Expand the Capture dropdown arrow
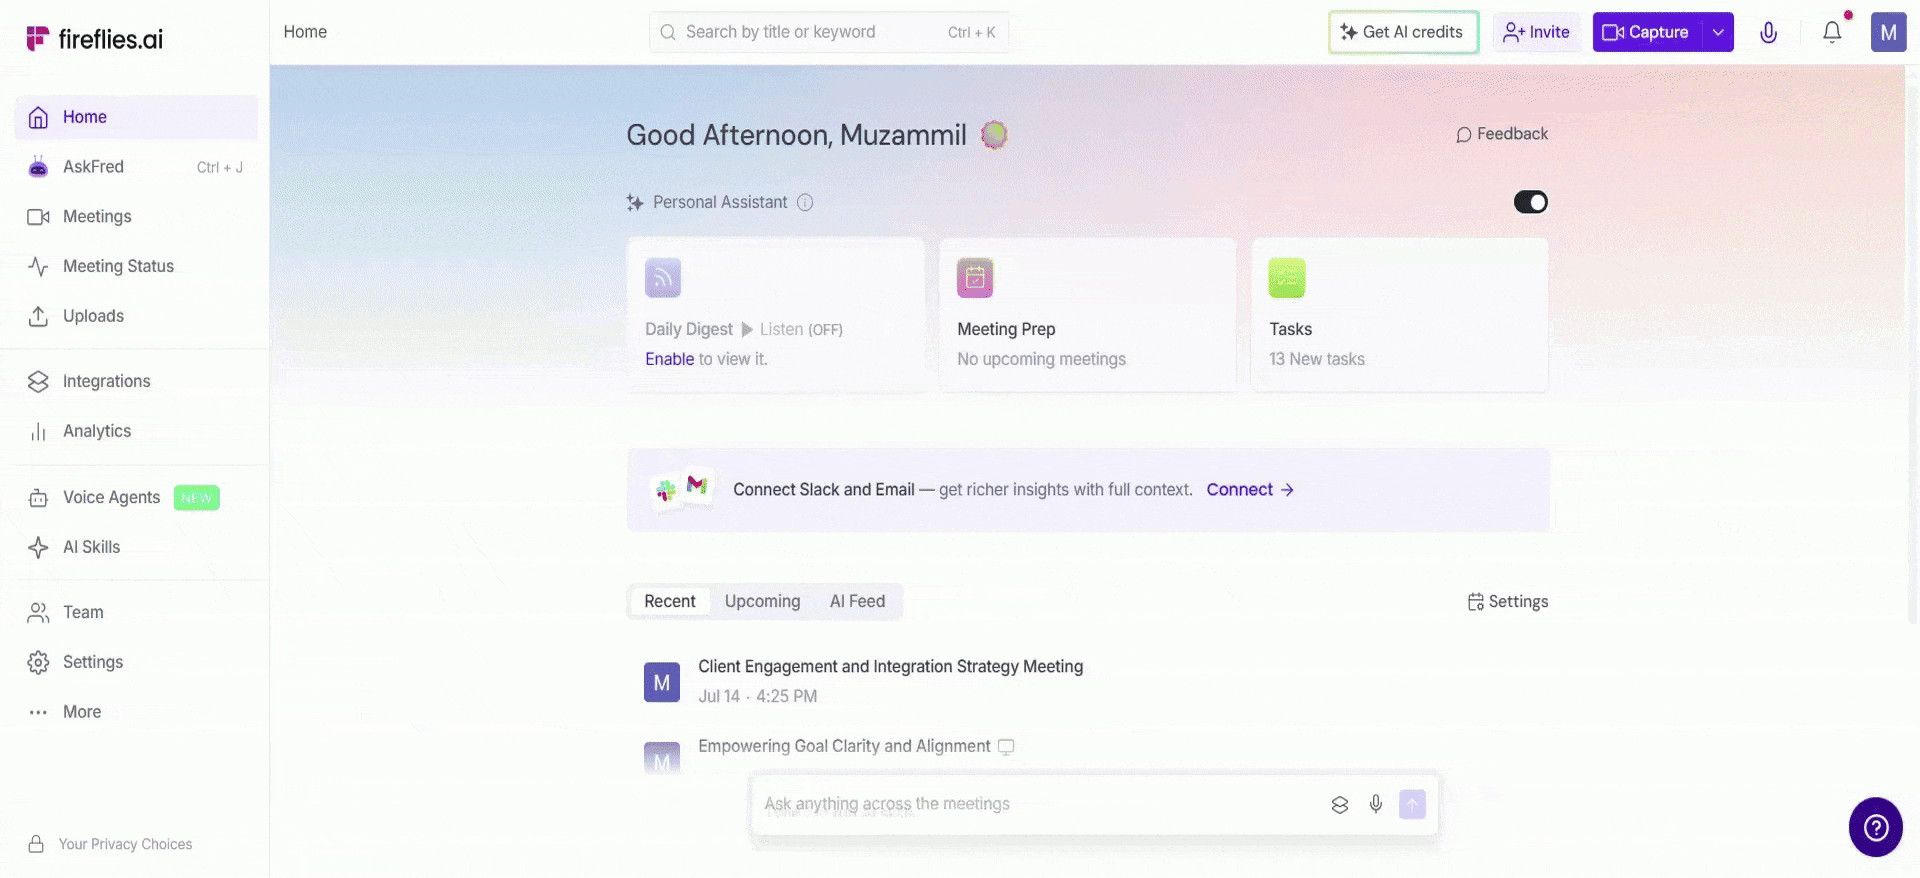Image resolution: width=1920 pixels, height=878 pixels. click(1718, 32)
